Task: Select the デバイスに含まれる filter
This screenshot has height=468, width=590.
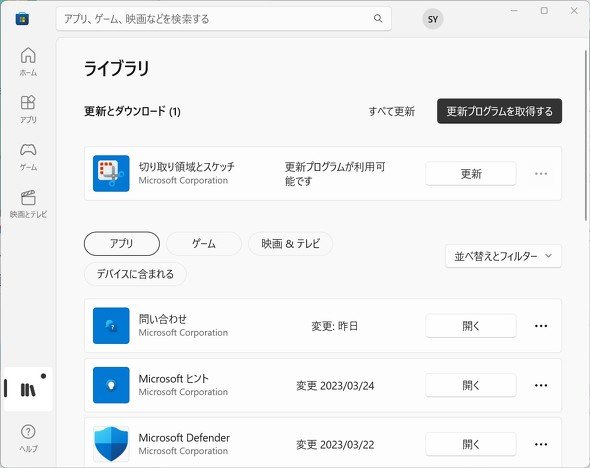Action: click(135, 274)
